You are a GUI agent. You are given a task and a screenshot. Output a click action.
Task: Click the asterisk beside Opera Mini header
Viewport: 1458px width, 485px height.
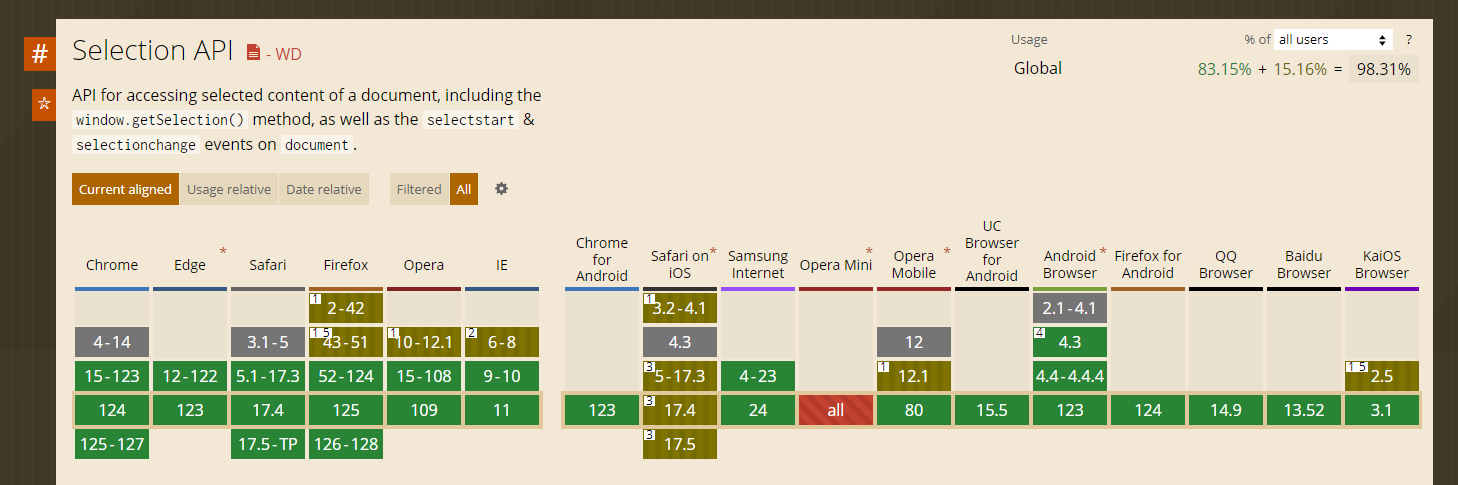(x=869, y=252)
